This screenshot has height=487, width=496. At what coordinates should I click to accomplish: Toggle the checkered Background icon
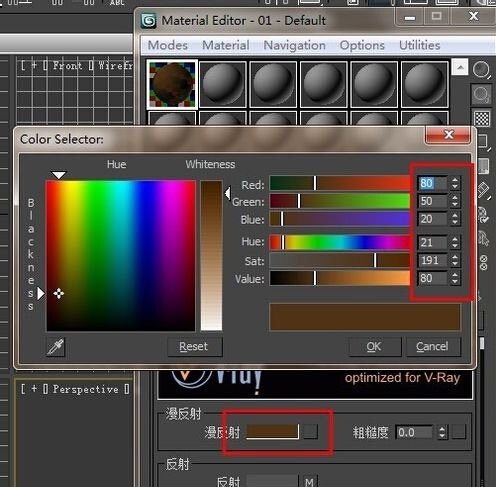(481, 118)
